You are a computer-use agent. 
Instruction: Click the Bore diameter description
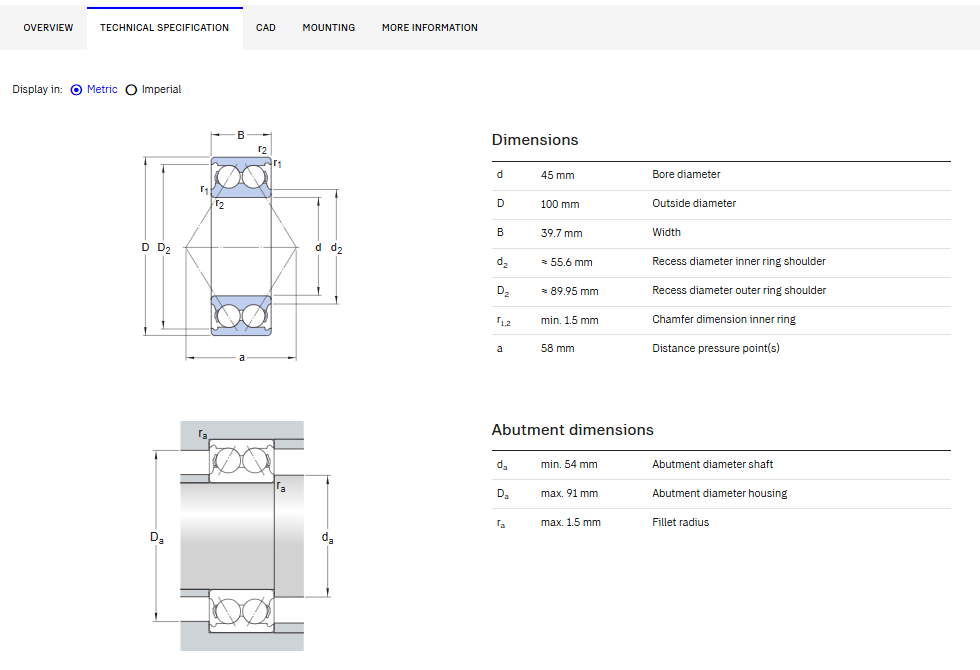(x=686, y=174)
